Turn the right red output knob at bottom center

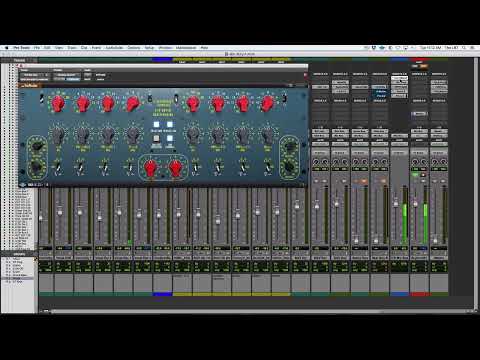coord(175,168)
